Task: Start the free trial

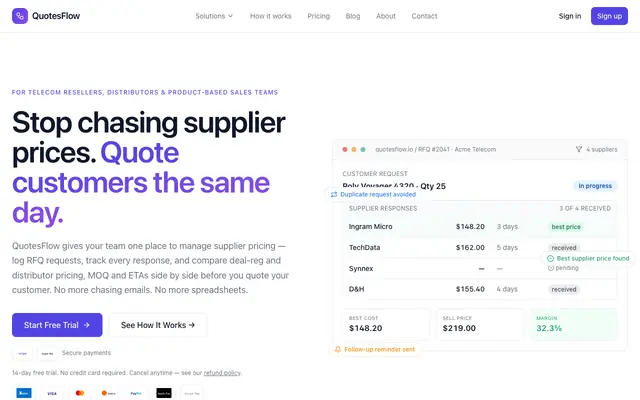Action: 57,325
